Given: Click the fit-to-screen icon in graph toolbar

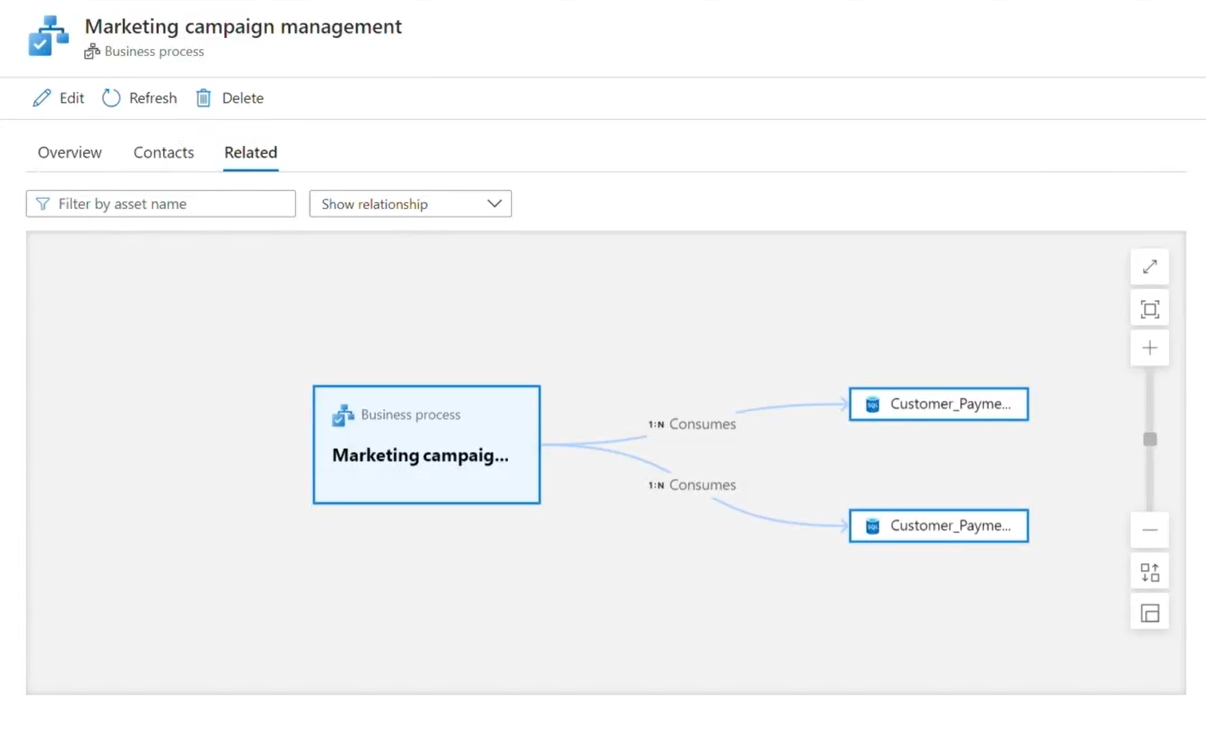Looking at the screenshot, I should (1148, 308).
